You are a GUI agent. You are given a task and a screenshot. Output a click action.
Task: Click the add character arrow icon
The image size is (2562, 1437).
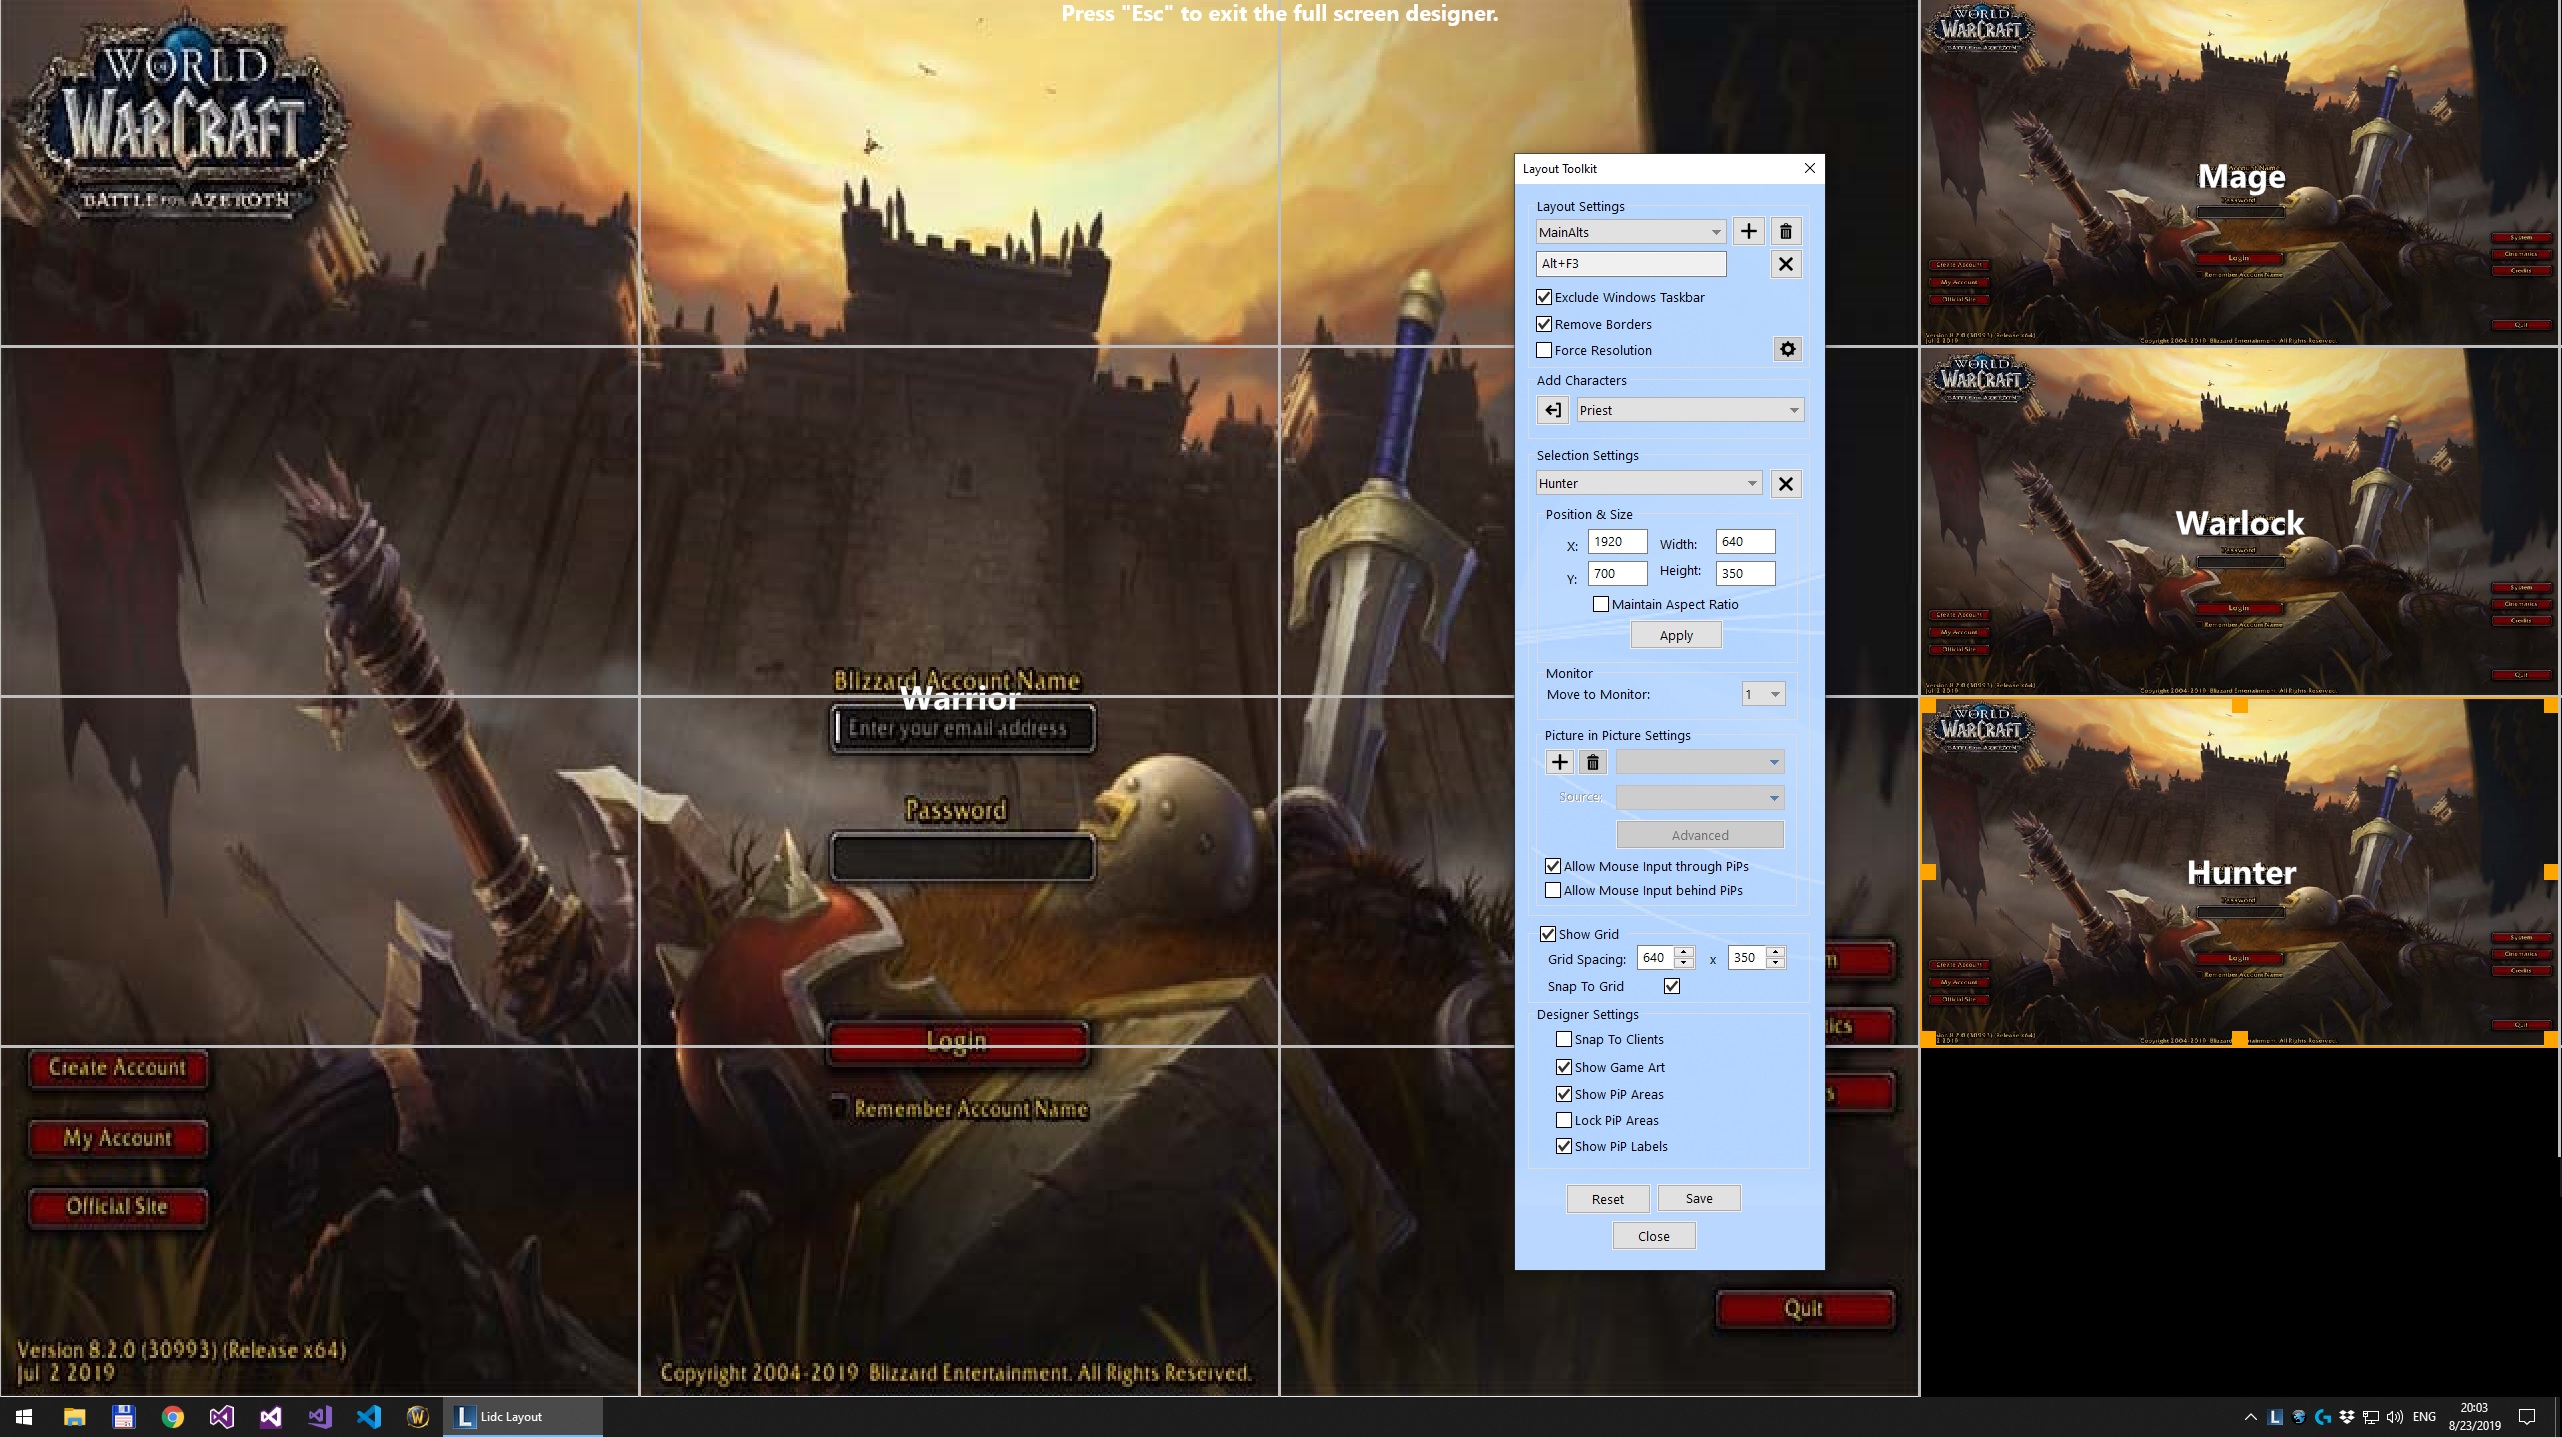coord(1552,410)
